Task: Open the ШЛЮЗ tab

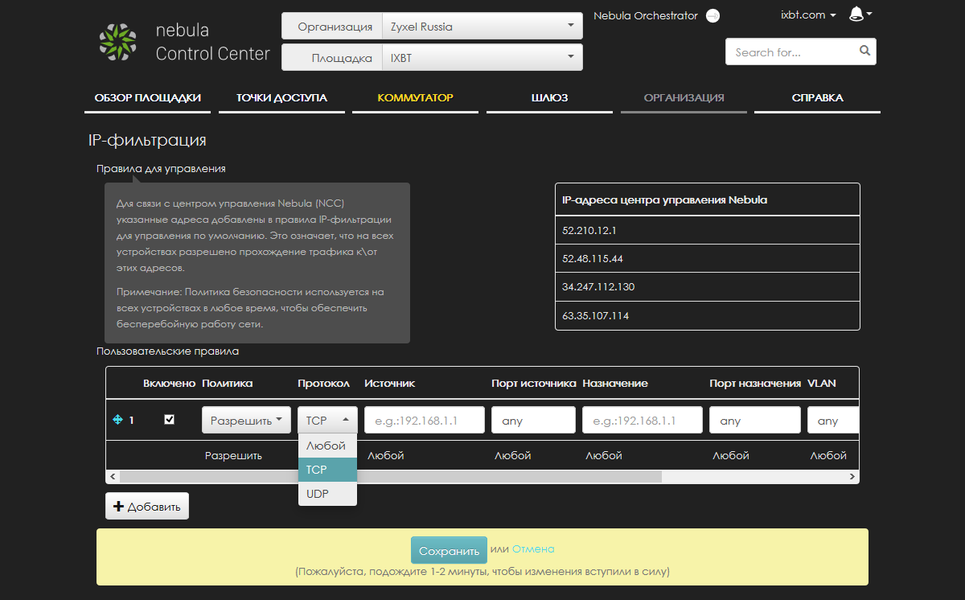Action: pyautogui.click(x=550, y=98)
